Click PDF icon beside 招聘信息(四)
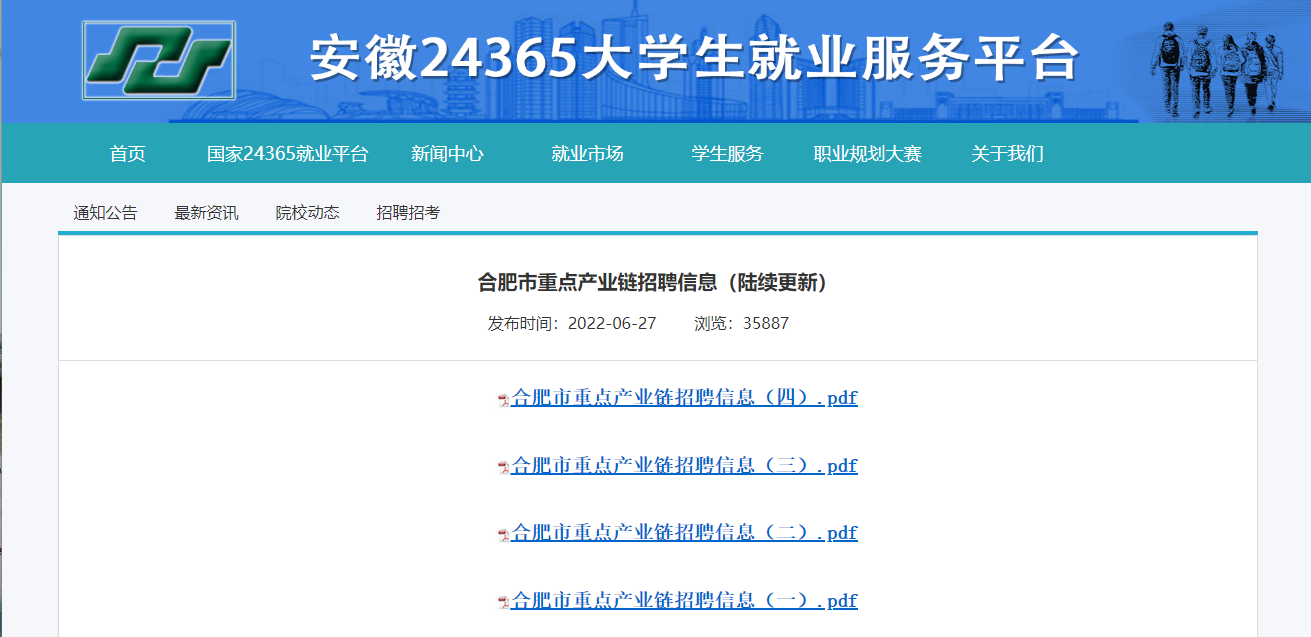The image size is (1311, 637). (504, 400)
